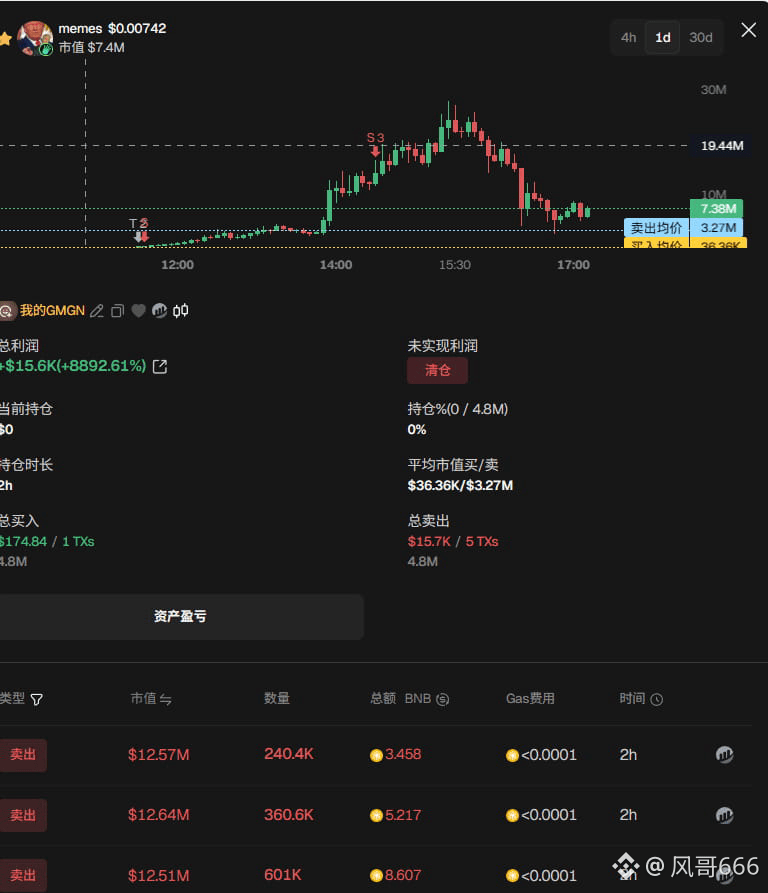This screenshot has height=893, width=768.
Task: Switch the chart to the 4h timeframe
Action: (628, 38)
